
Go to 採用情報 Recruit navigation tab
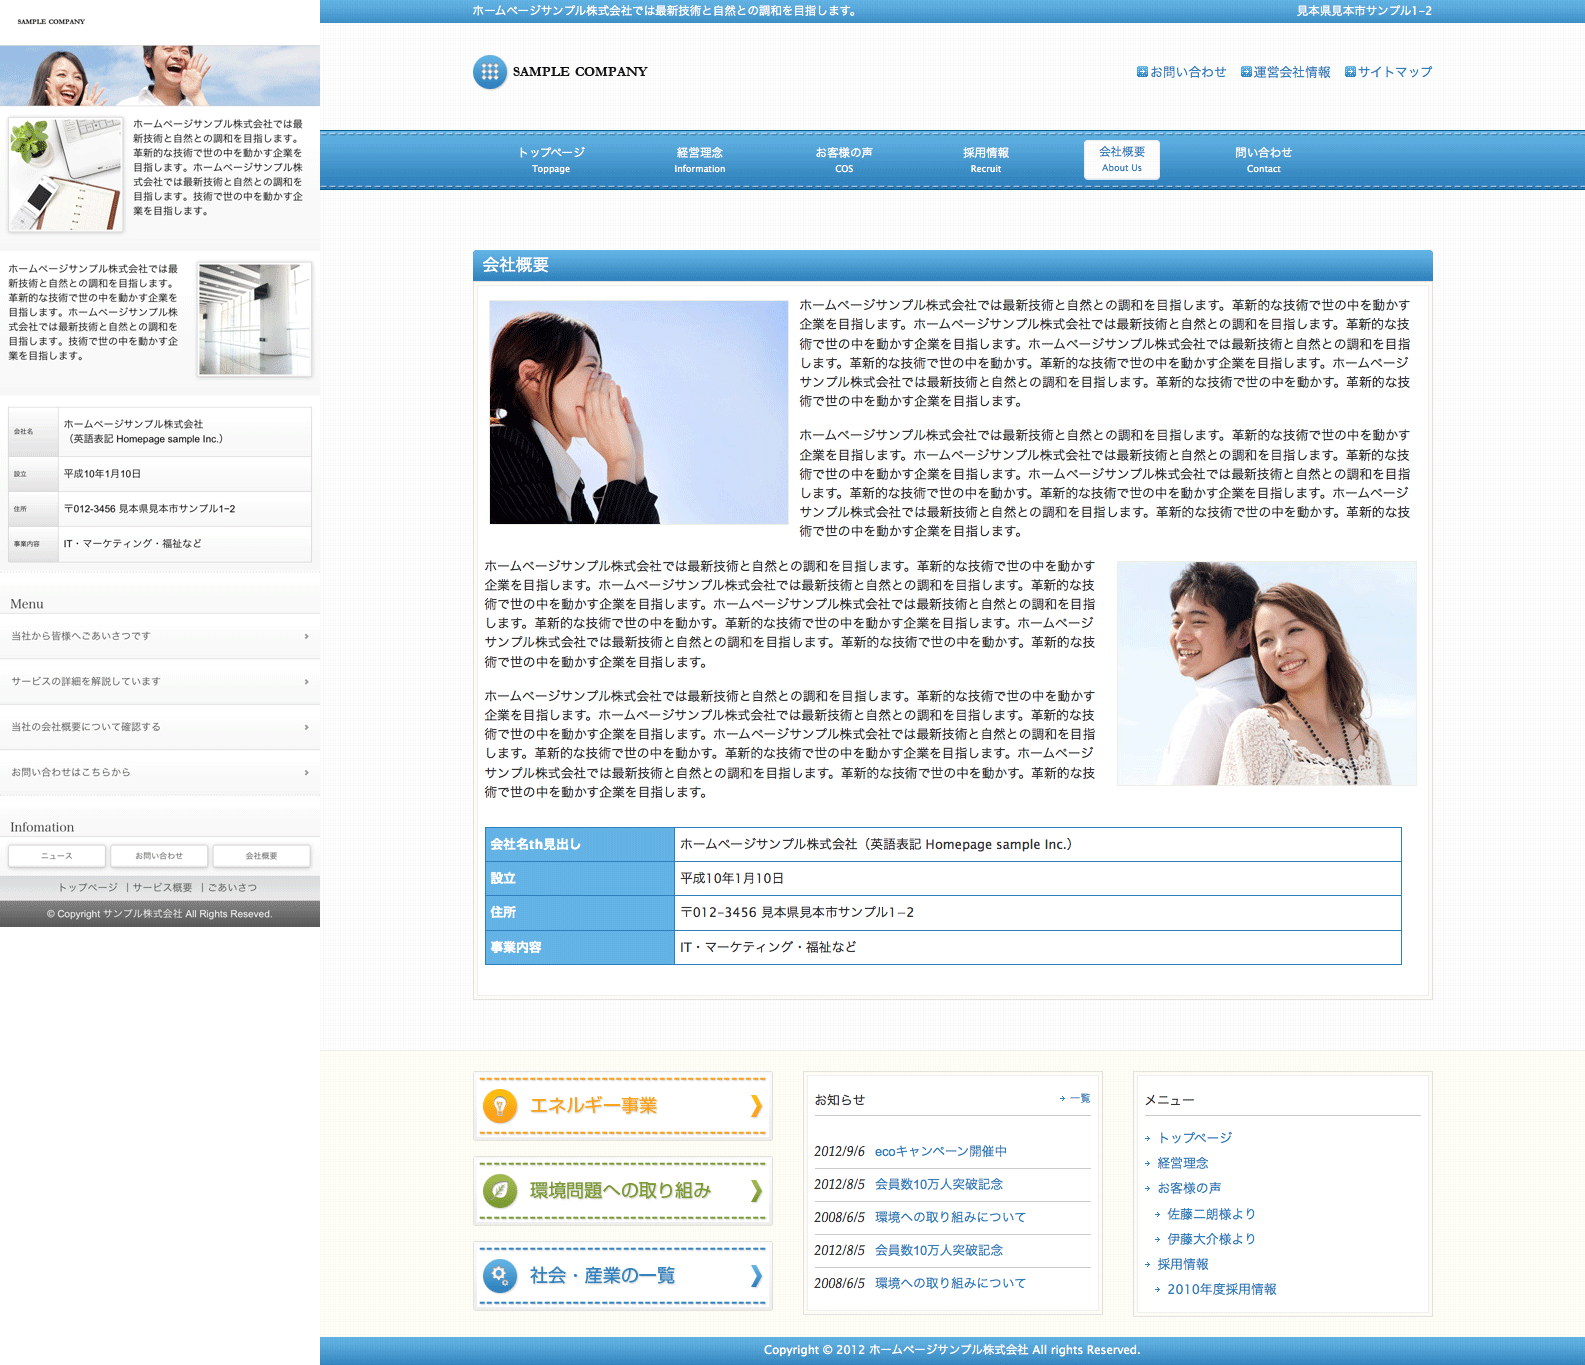point(985,159)
